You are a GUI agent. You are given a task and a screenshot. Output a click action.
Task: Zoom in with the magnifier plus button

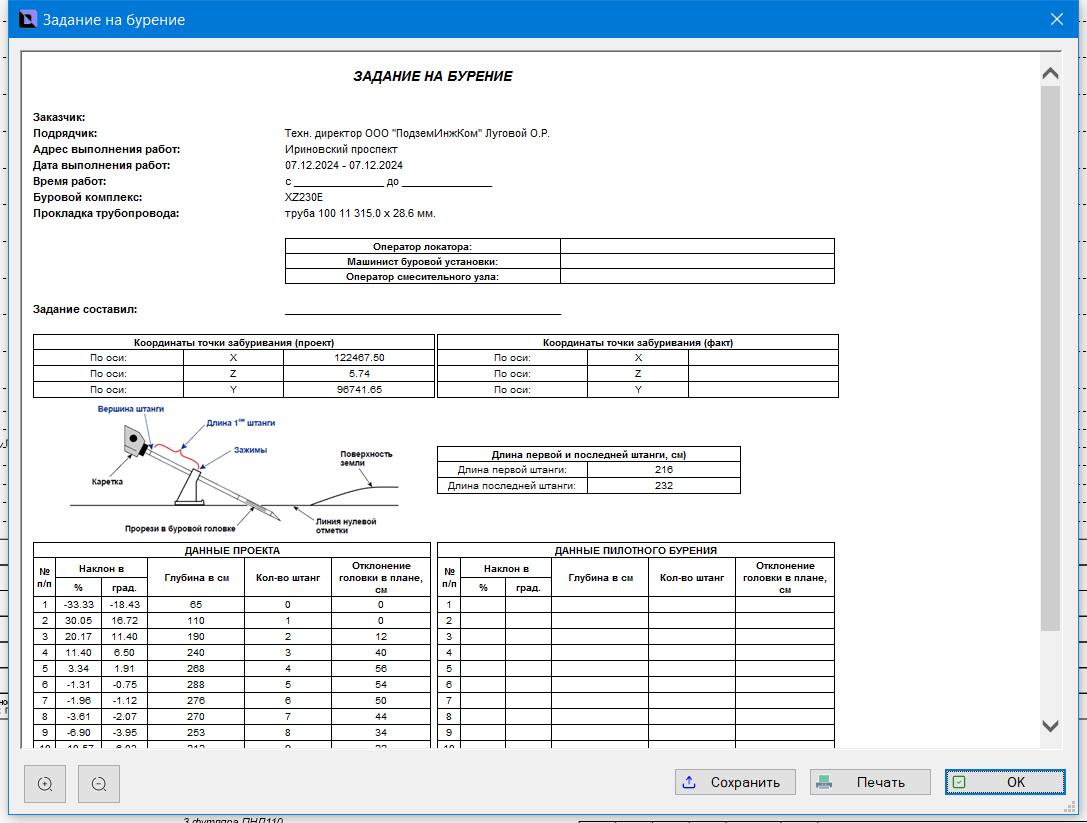coord(45,783)
